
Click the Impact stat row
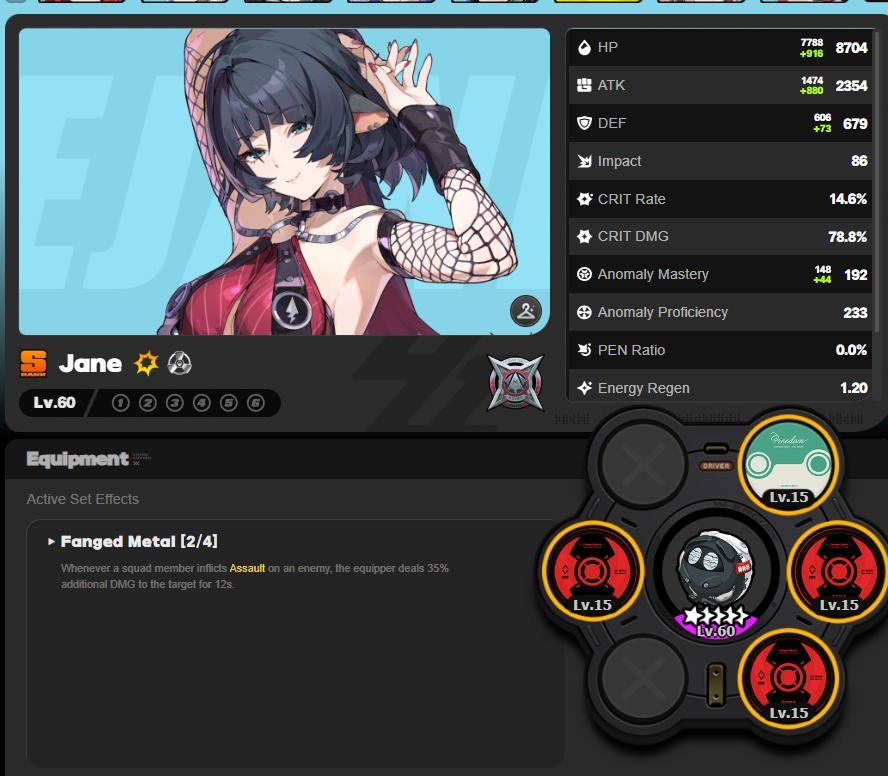click(x=720, y=161)
